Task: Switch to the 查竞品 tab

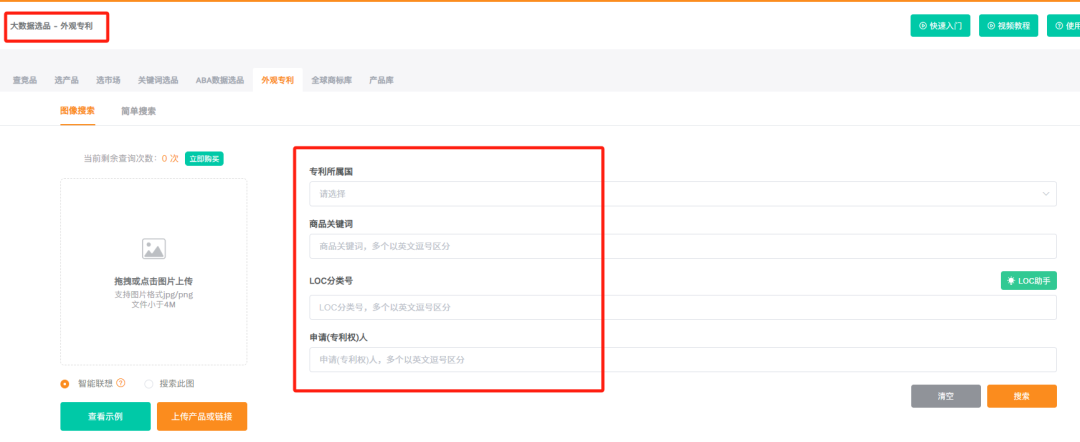Action: click(25, 81)
